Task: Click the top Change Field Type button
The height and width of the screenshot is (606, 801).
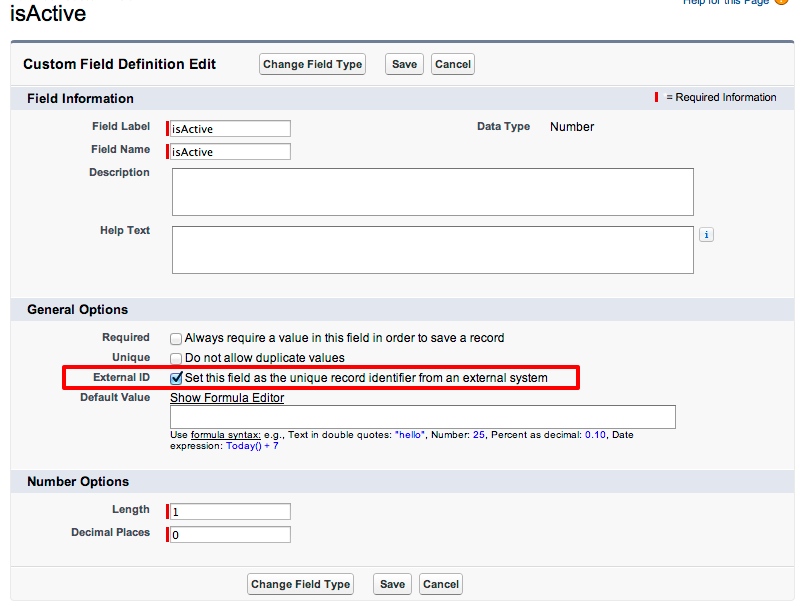Action: click(x=312, y=64)
